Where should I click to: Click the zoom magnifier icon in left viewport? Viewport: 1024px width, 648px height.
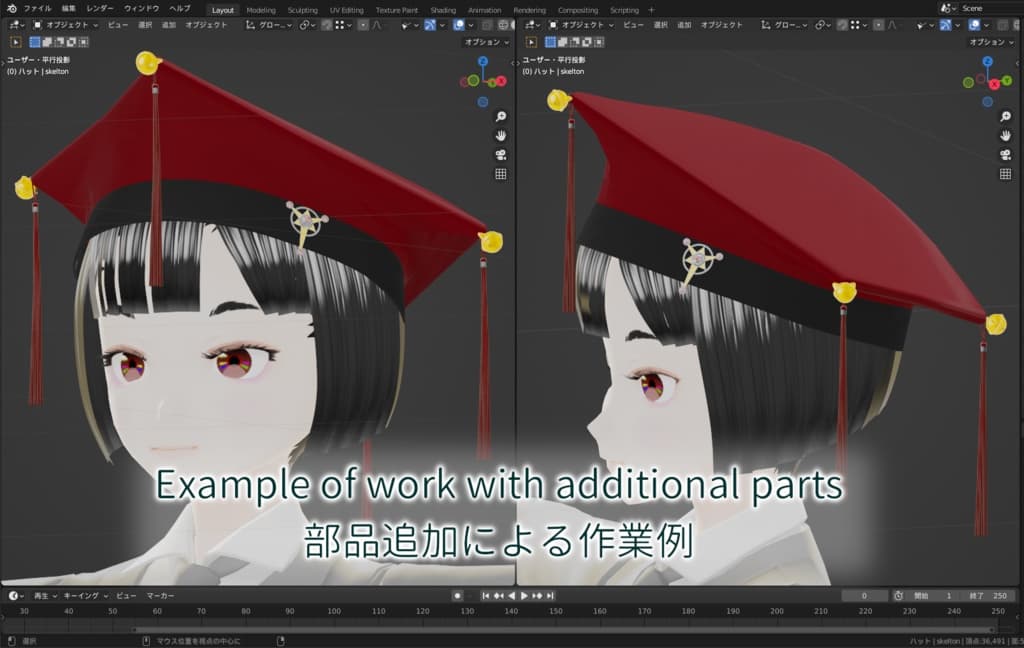tap(500, 116)
